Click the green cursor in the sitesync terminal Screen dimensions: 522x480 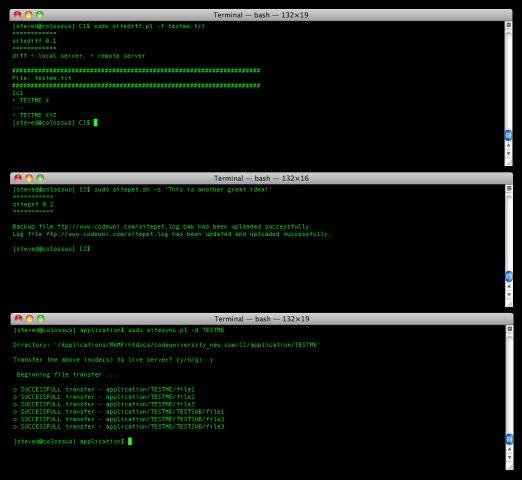130,441
